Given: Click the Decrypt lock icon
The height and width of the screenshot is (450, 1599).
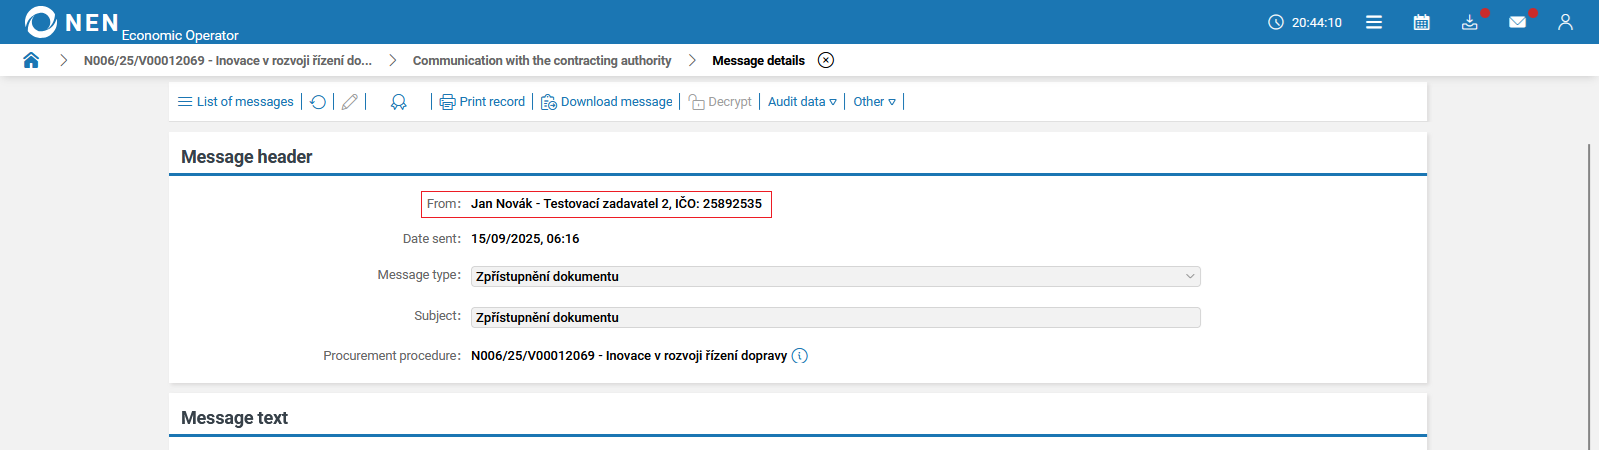Looking at the screenshot, I should click(x=696, y=102).
